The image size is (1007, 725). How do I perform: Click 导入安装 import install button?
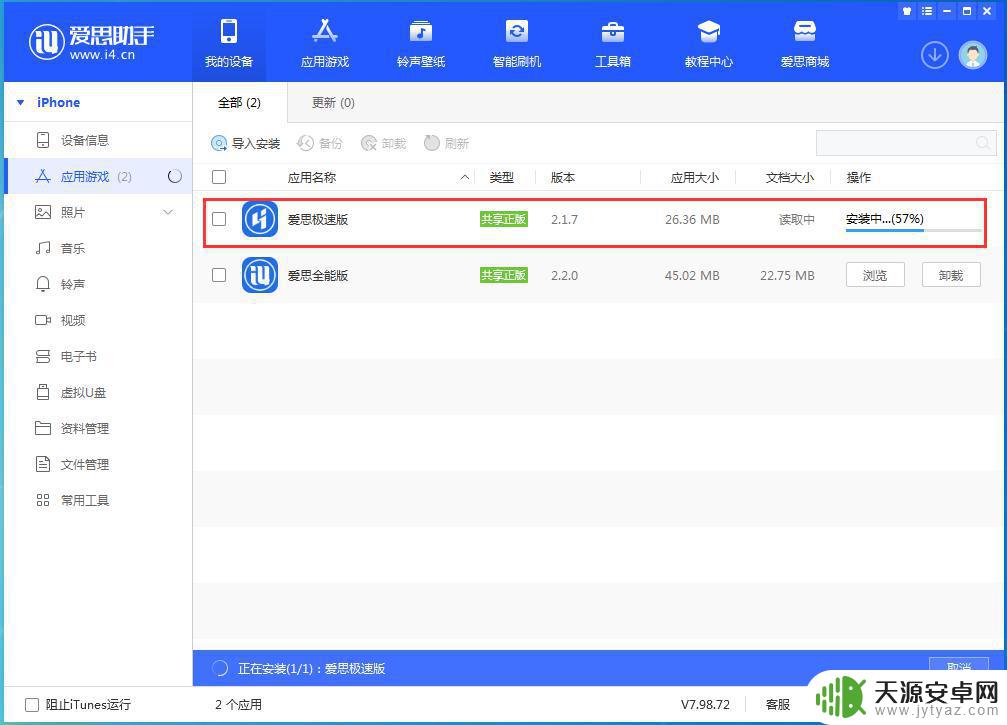tap(245, 143)
